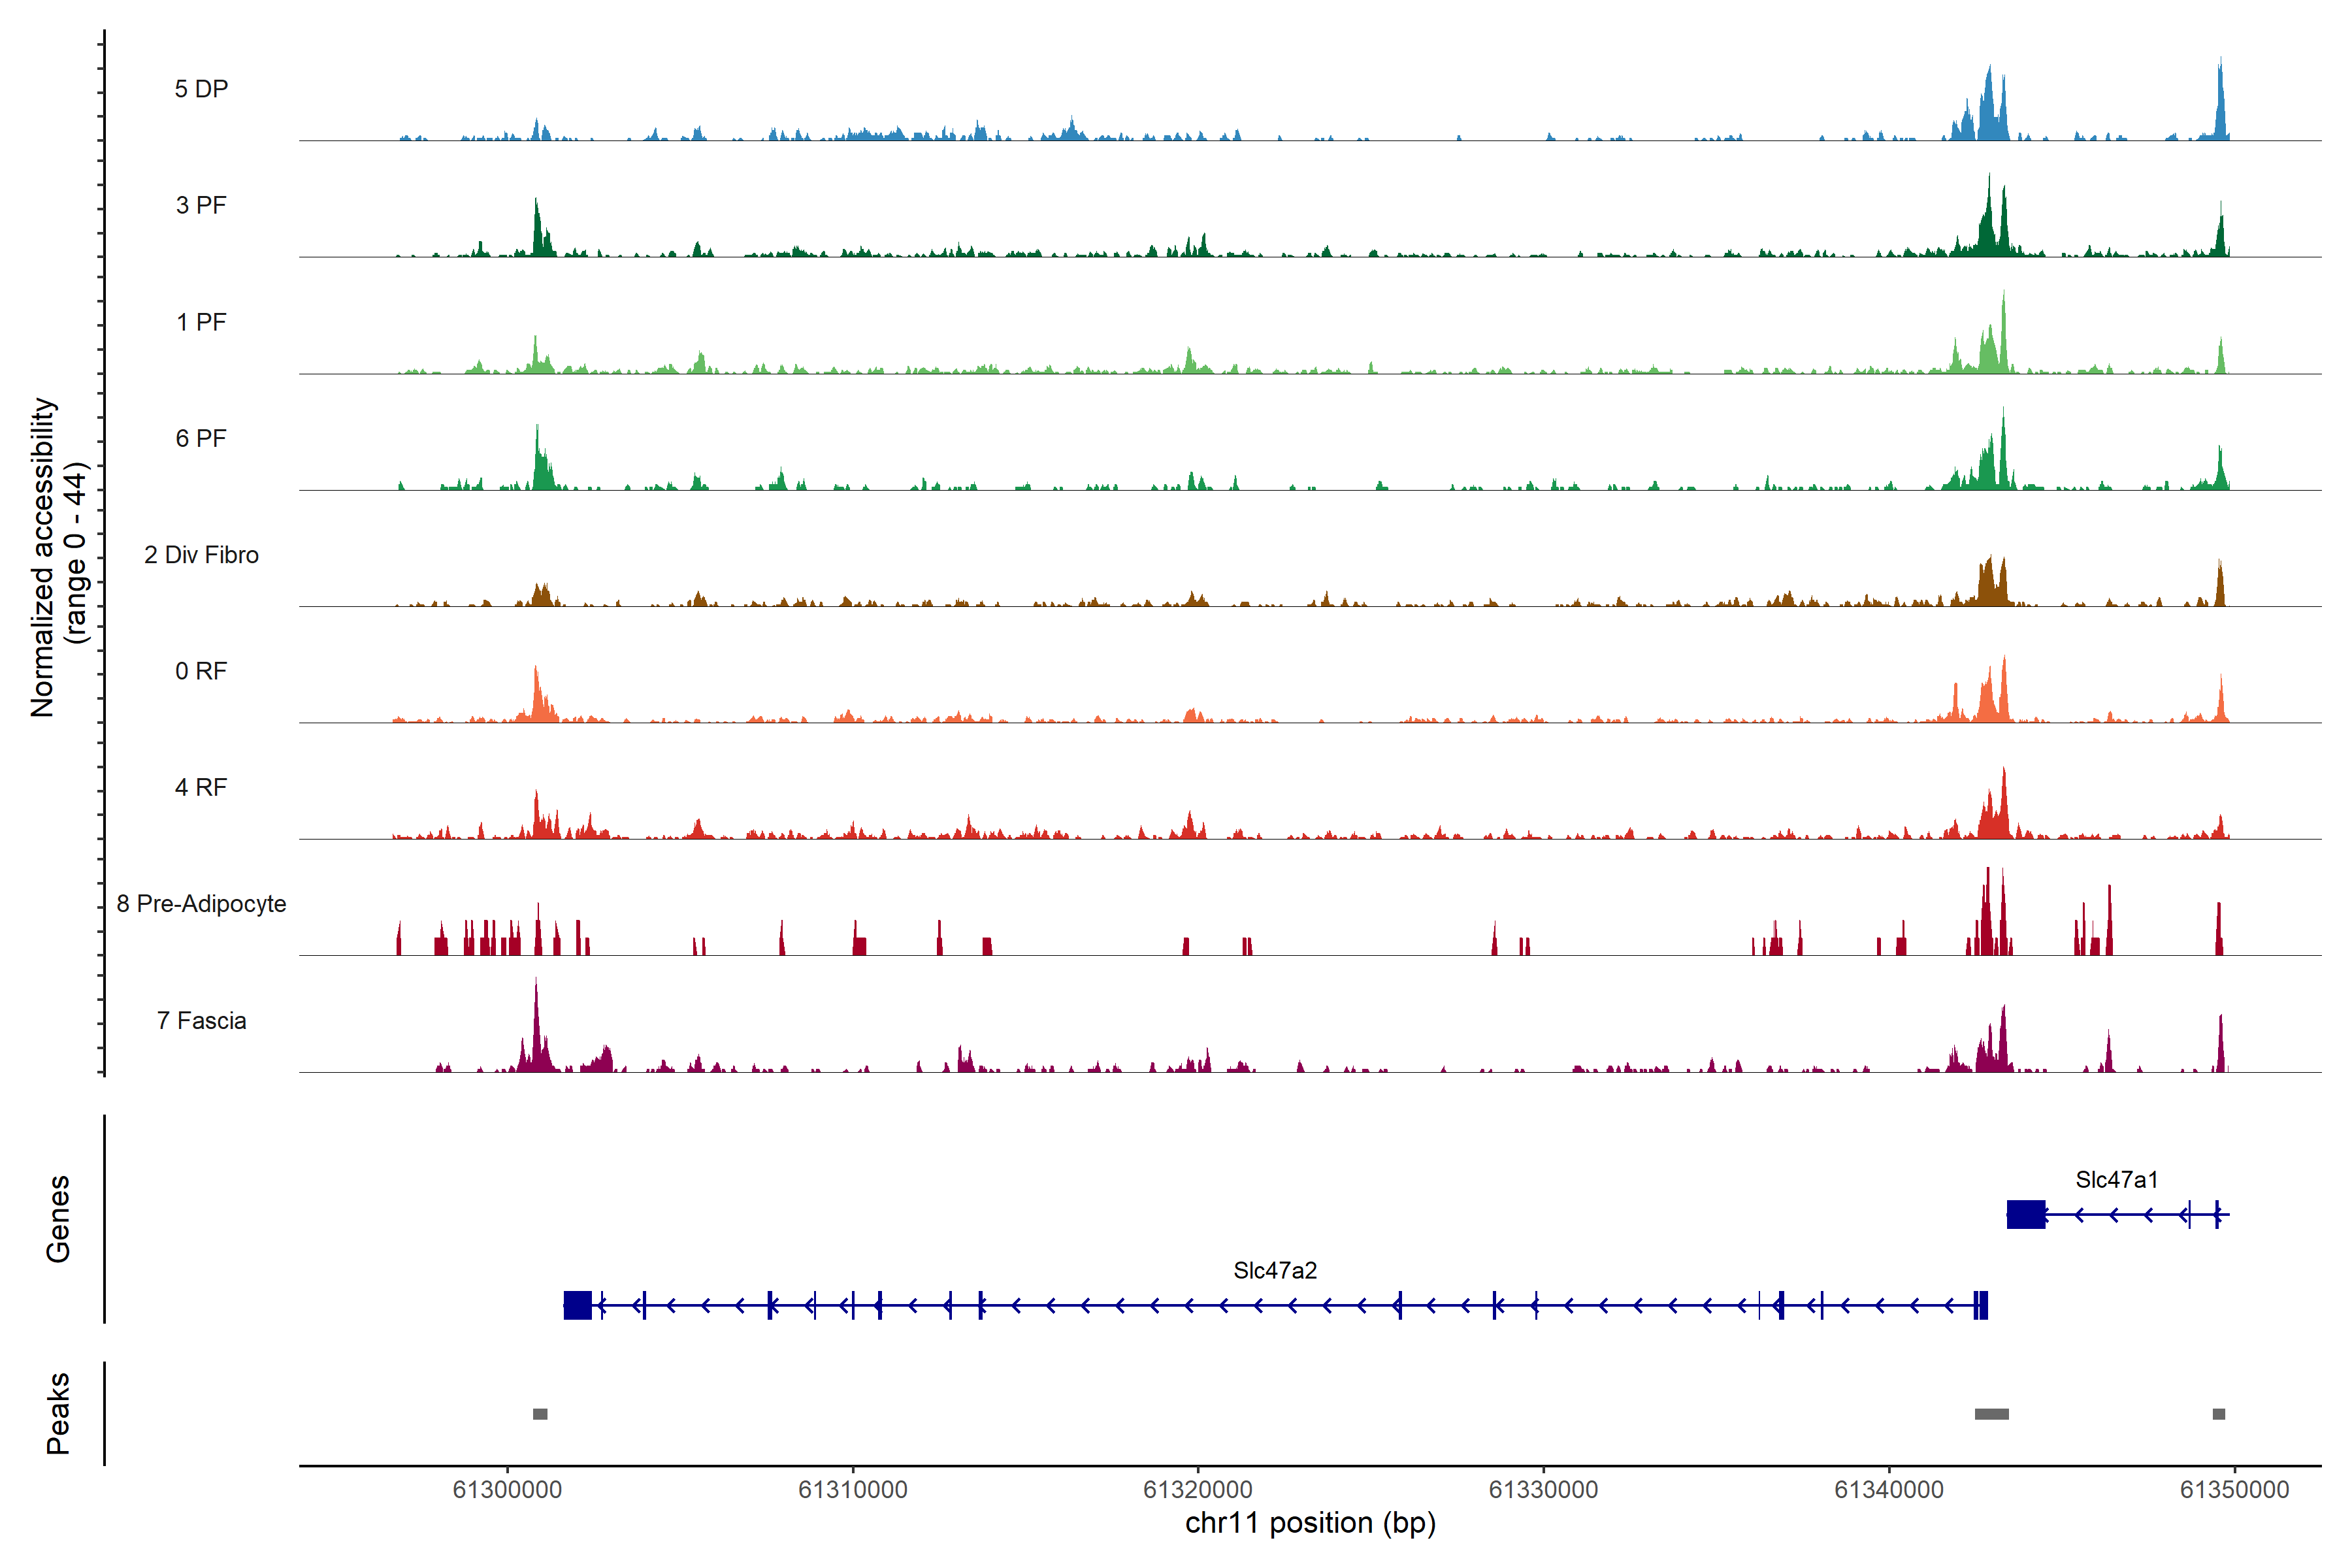Click the 61320000 axis tick label
2352x1568 pixels.
(x=1197, y=1489)
